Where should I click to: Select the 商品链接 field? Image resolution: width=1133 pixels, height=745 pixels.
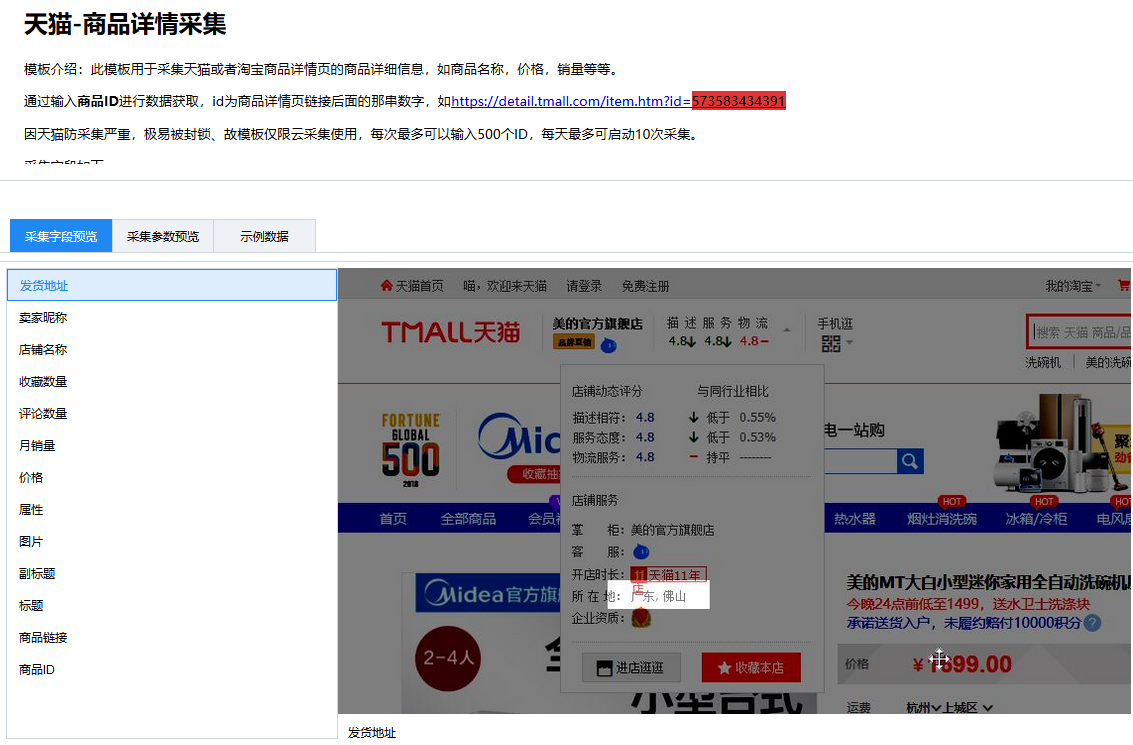[172, 637]
